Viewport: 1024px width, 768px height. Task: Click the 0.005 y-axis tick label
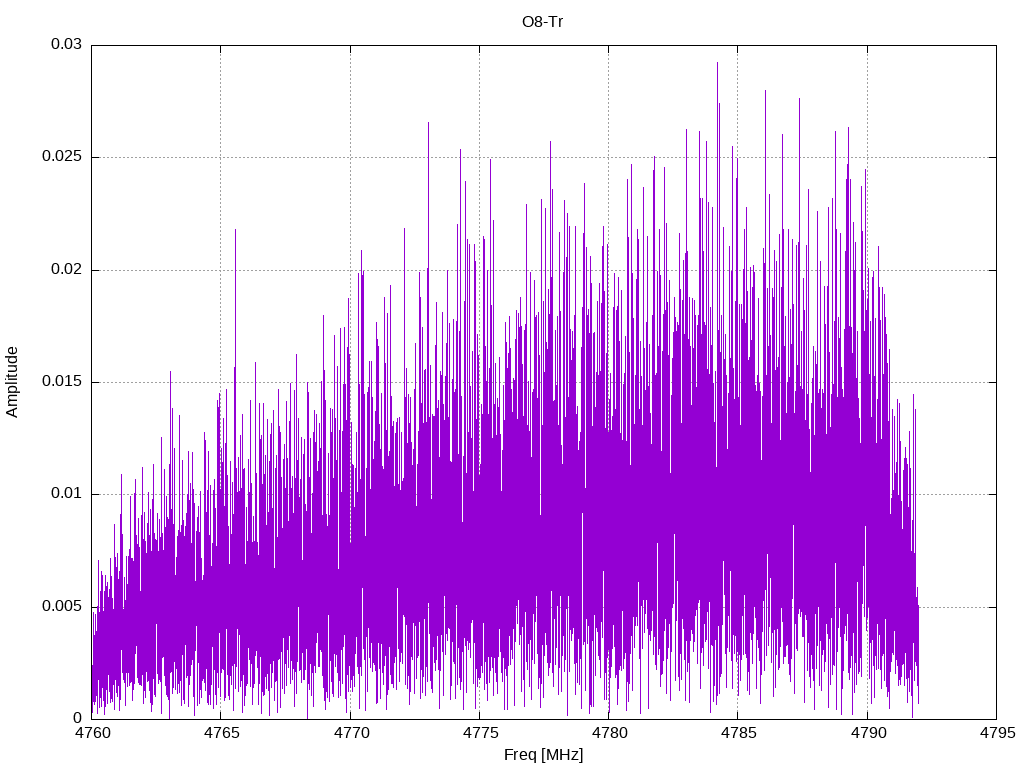(x=62, y=606)
